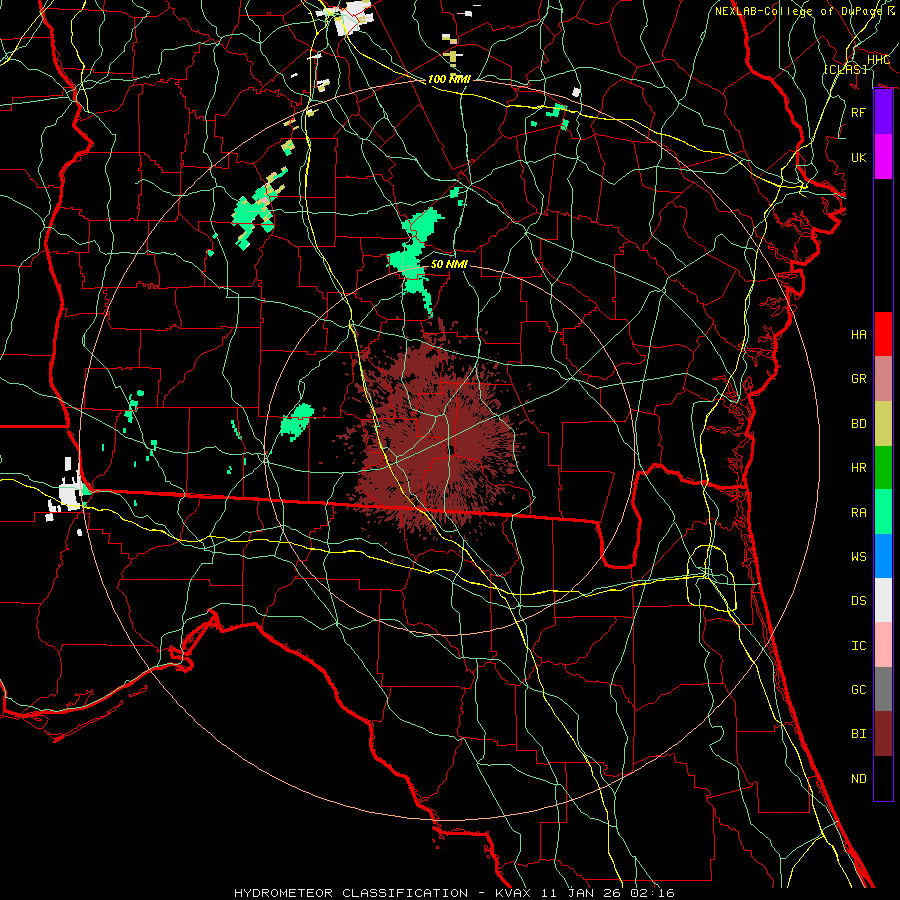
Task: Select the WS legend label
Action: click(859, 557)
